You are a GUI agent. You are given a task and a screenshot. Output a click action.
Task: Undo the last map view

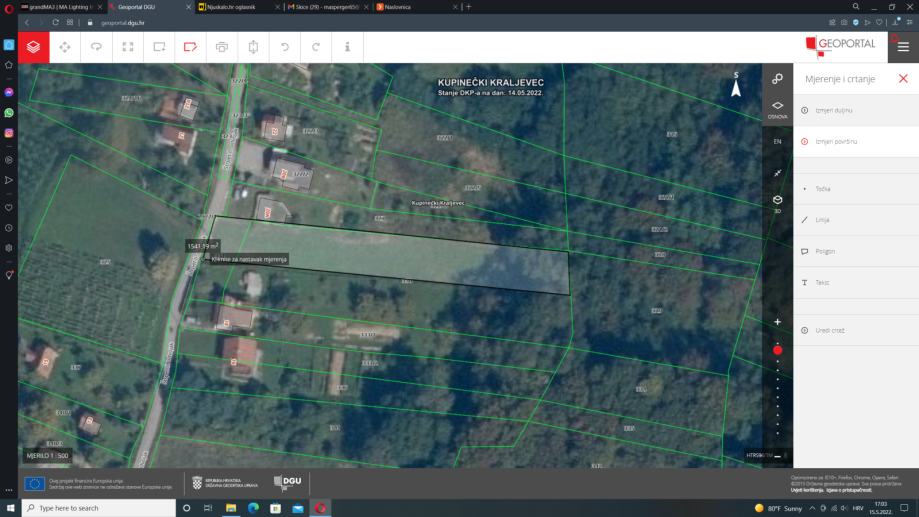point(284,47)
